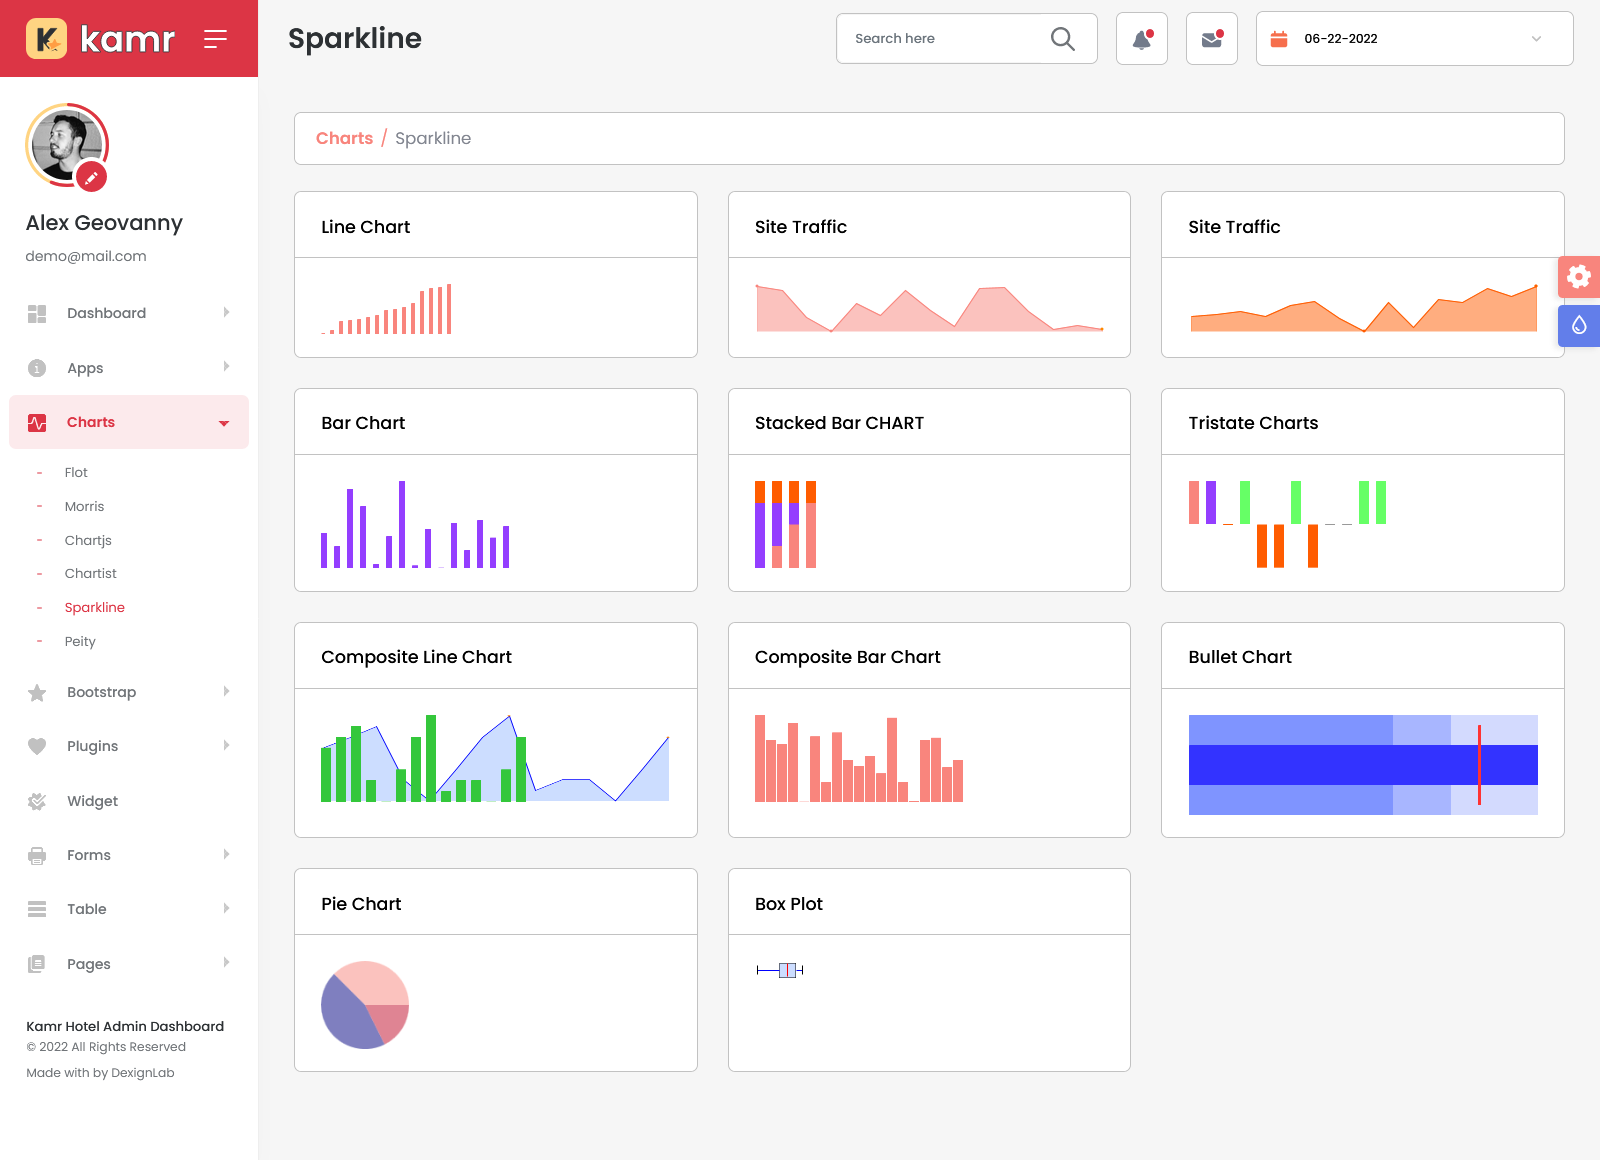The height and width of the screenshot is (1160, 1600).
Task: Select Chartjs in the Charts submenu
Action: pos(88,540)
